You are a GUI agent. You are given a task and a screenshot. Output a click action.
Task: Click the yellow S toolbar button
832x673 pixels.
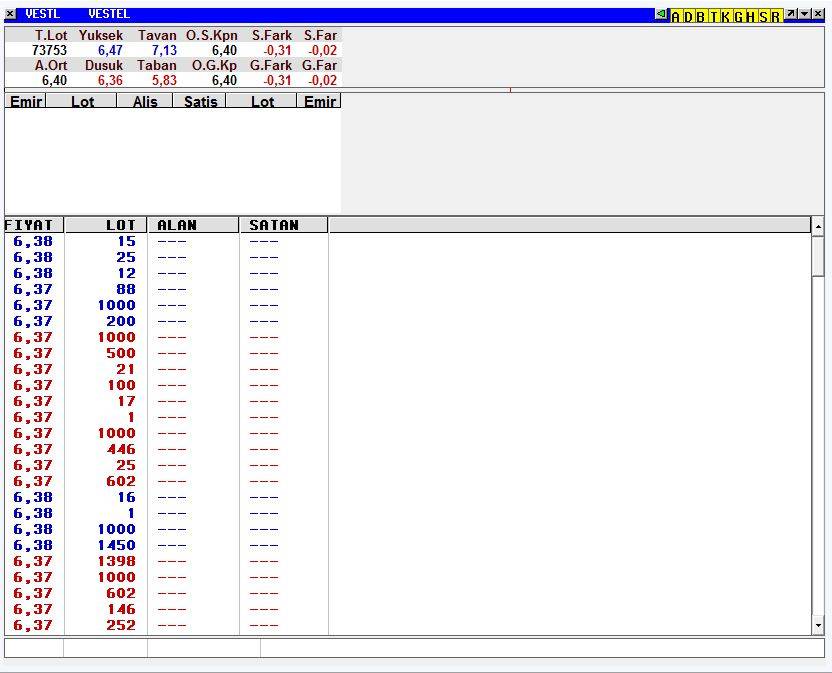(764, 16)
